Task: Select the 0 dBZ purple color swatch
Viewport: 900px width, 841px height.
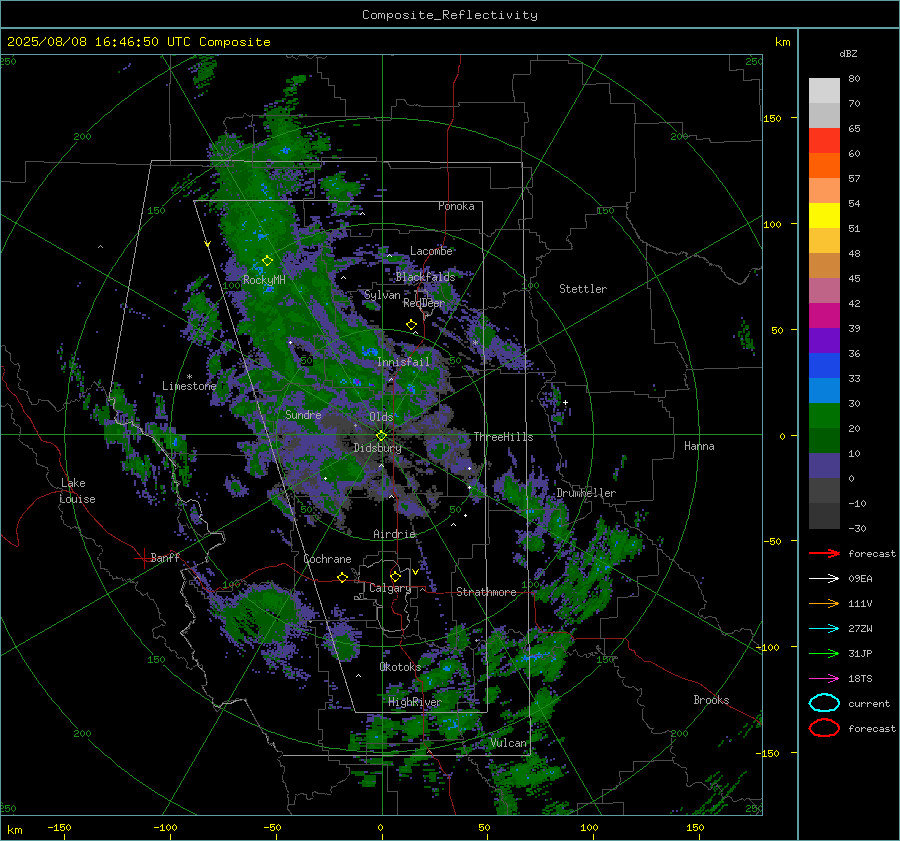Action: [824, 466]
